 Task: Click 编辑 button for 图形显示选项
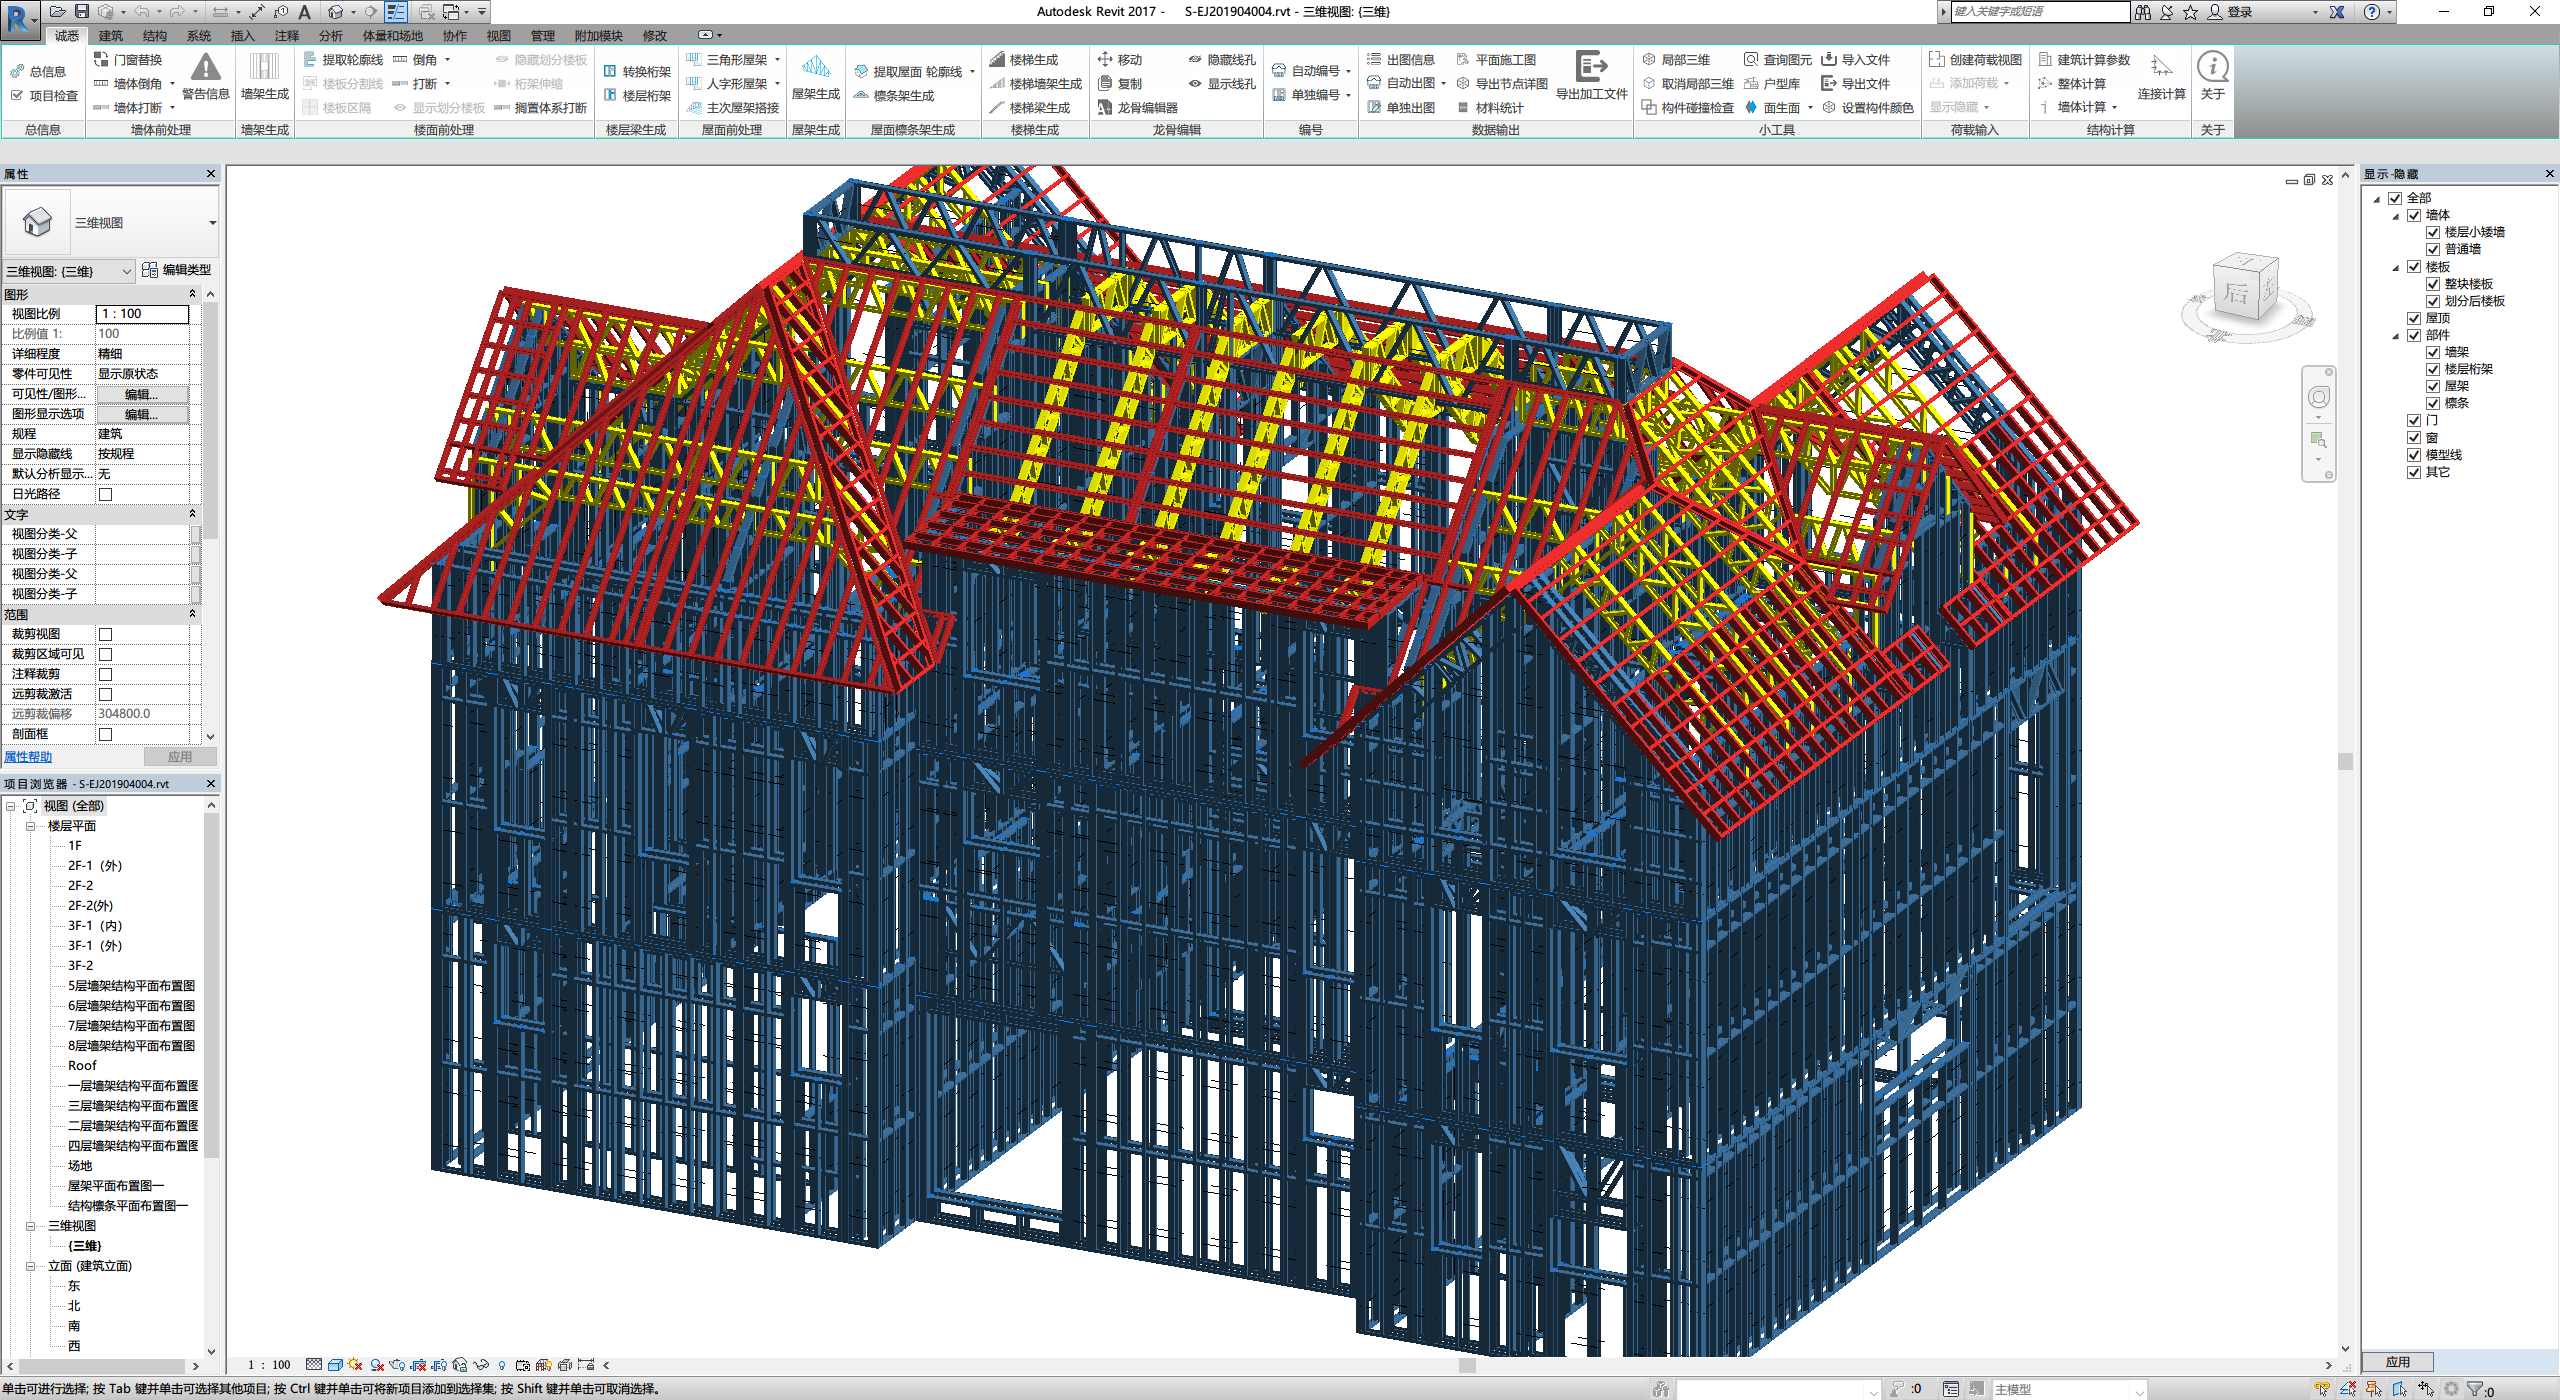(x=141, y=414)
